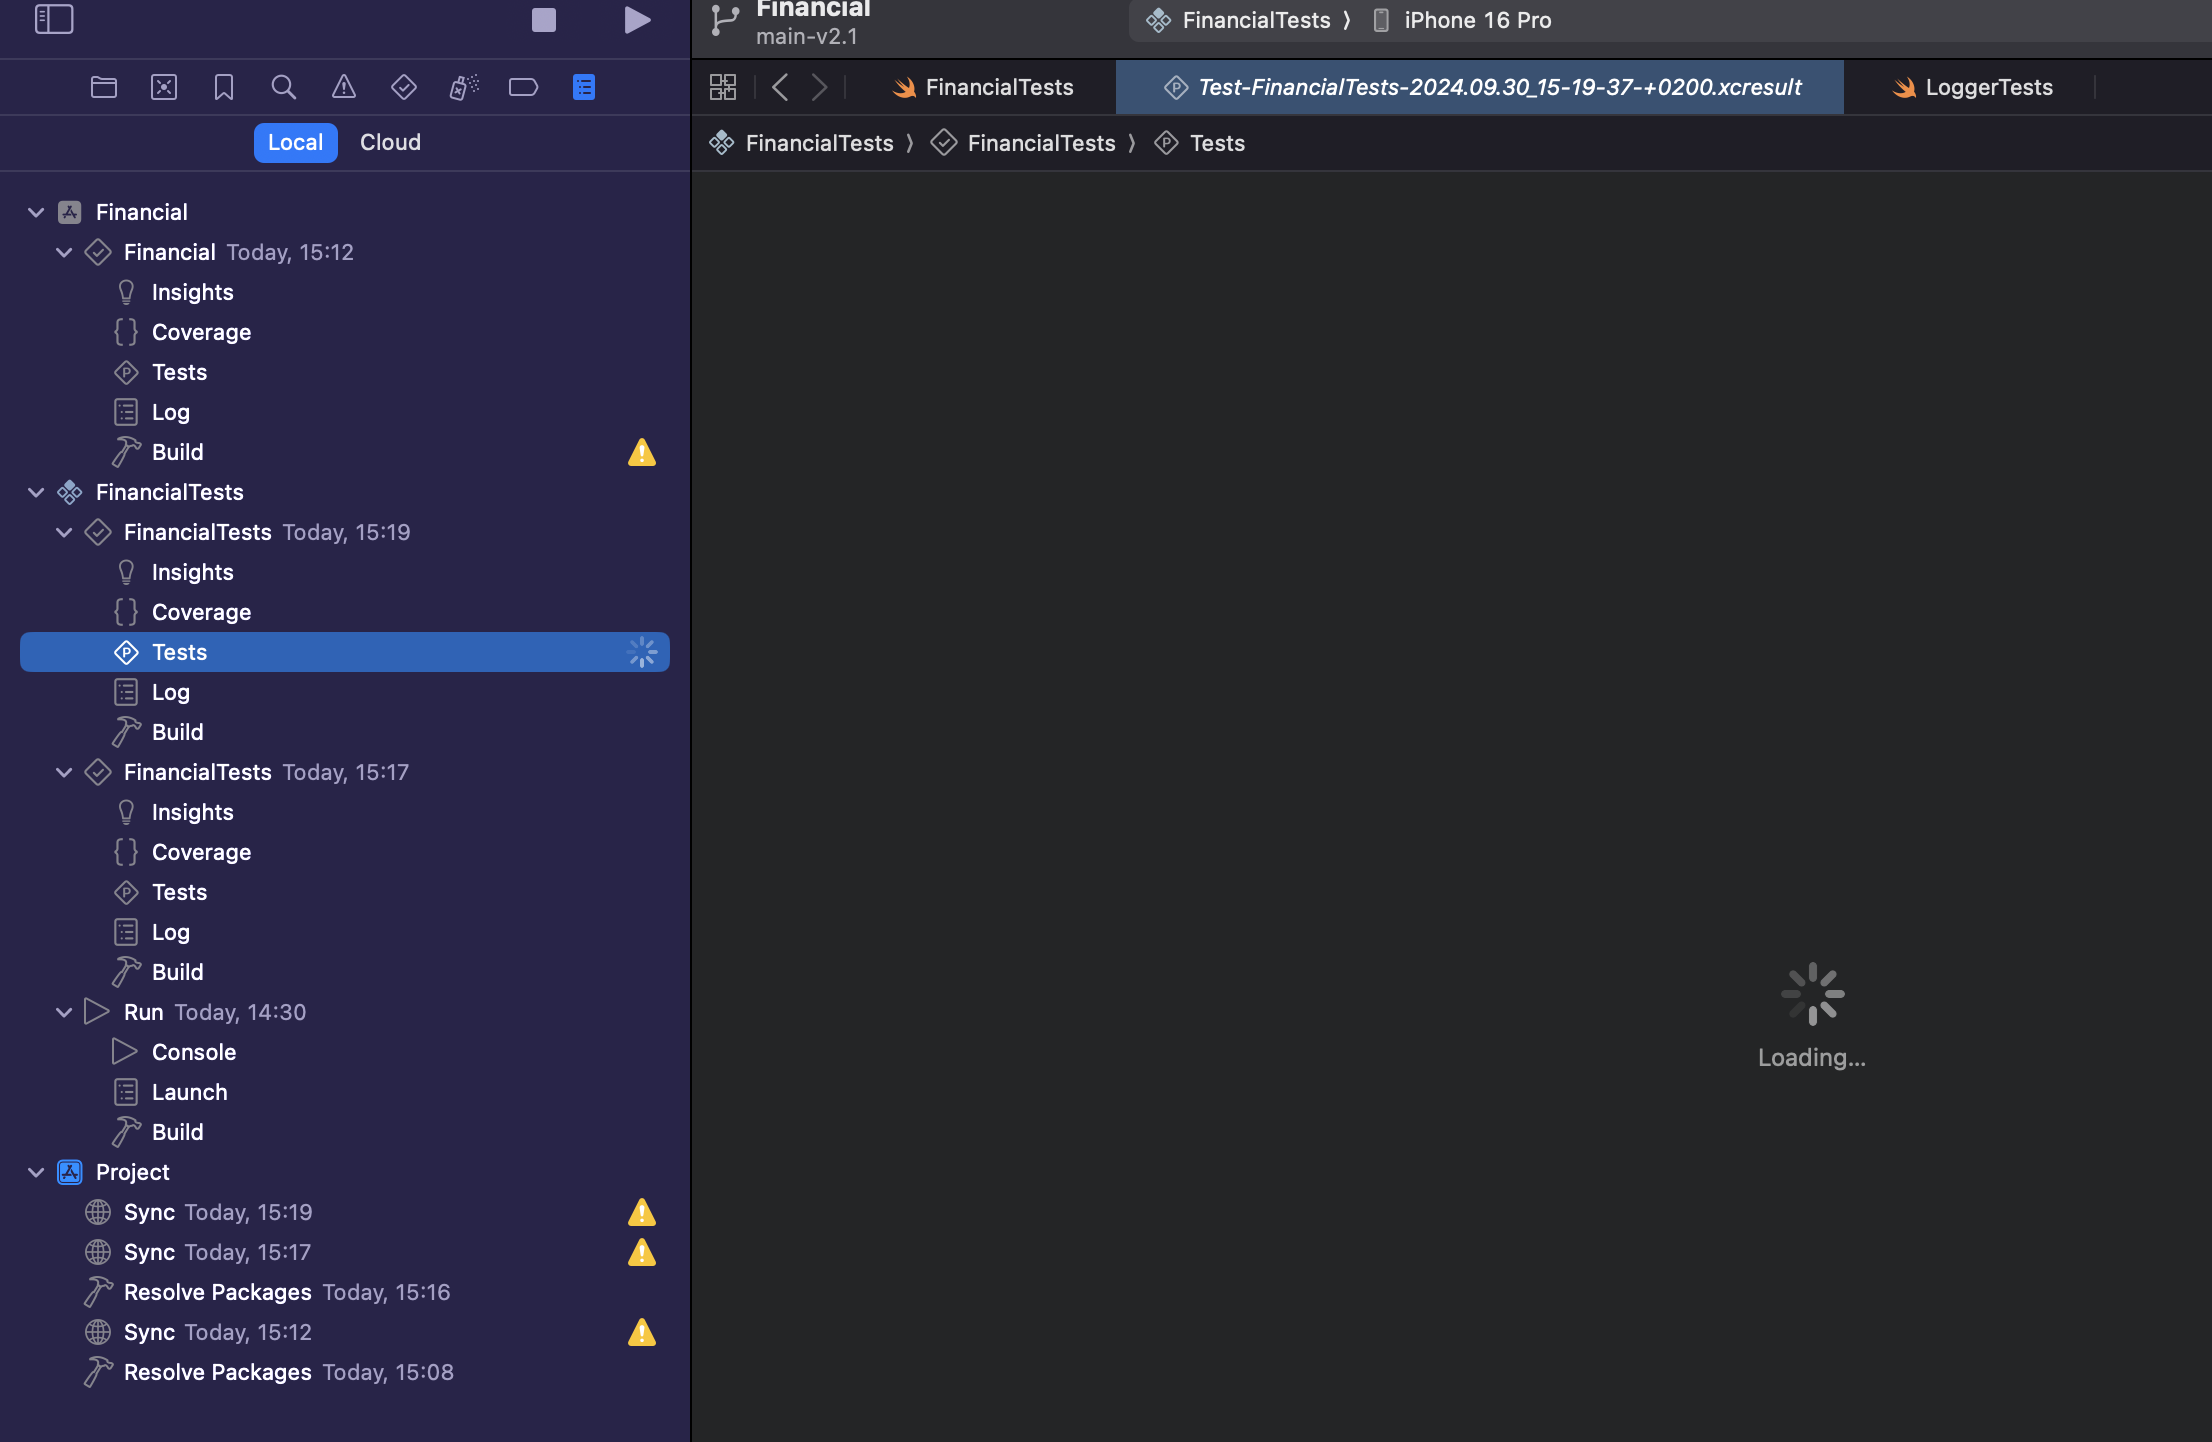The width and height of the screenshot is (2212, 1442).
Task: Open Console under Run 14:30
Action: point(345,1052)
